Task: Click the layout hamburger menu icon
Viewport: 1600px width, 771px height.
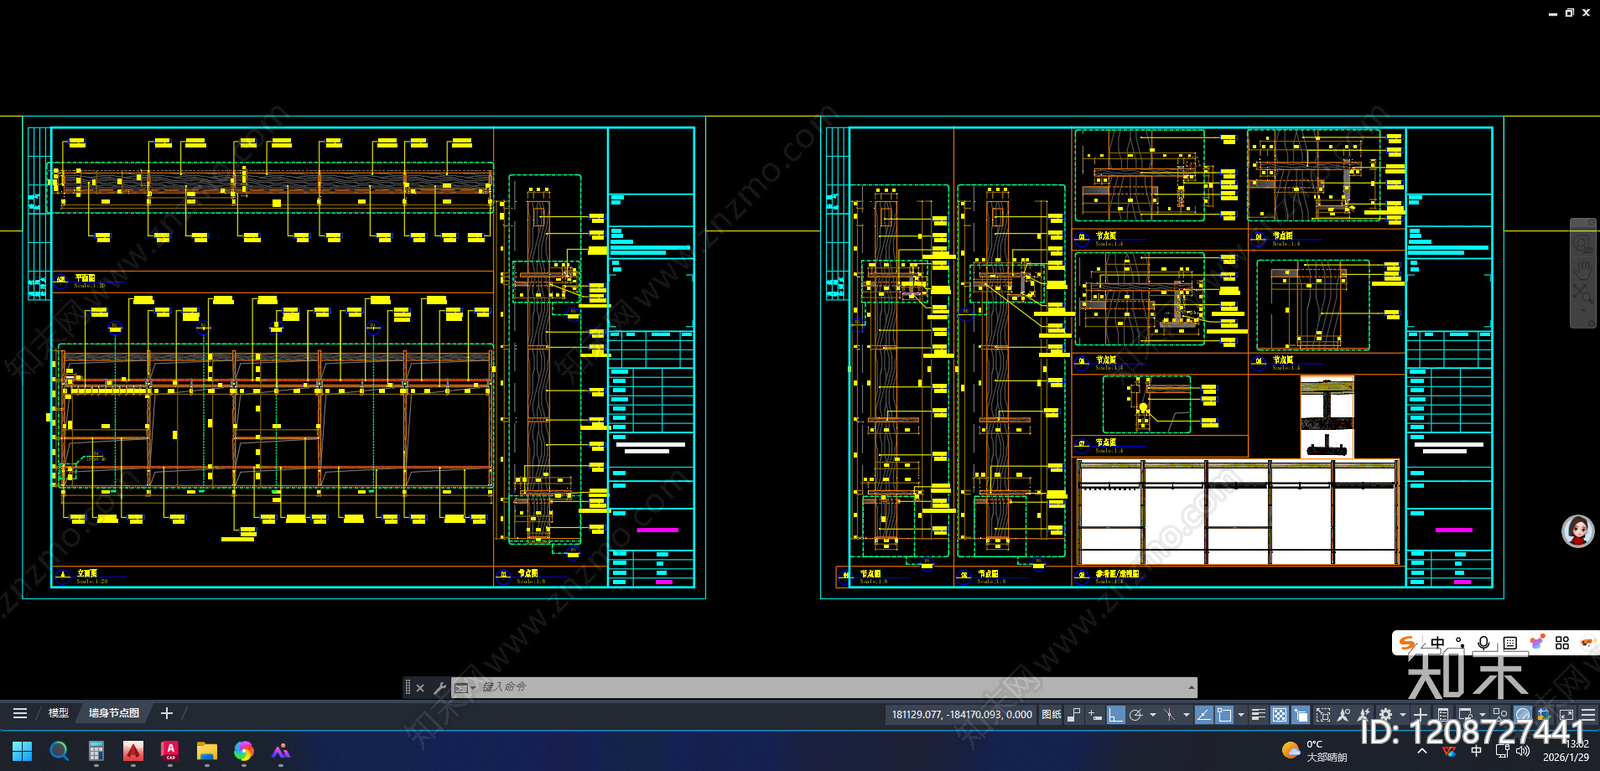Action: (x=20, y=713)
